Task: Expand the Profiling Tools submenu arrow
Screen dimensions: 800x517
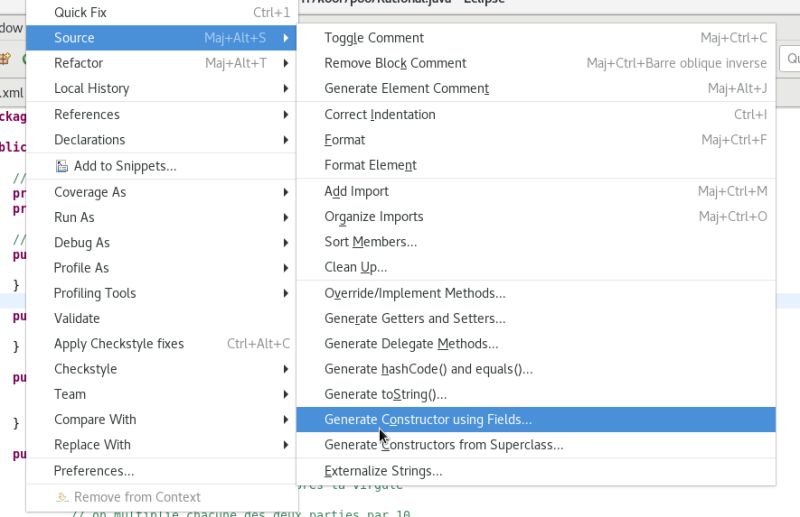Action: coord(286,293)
